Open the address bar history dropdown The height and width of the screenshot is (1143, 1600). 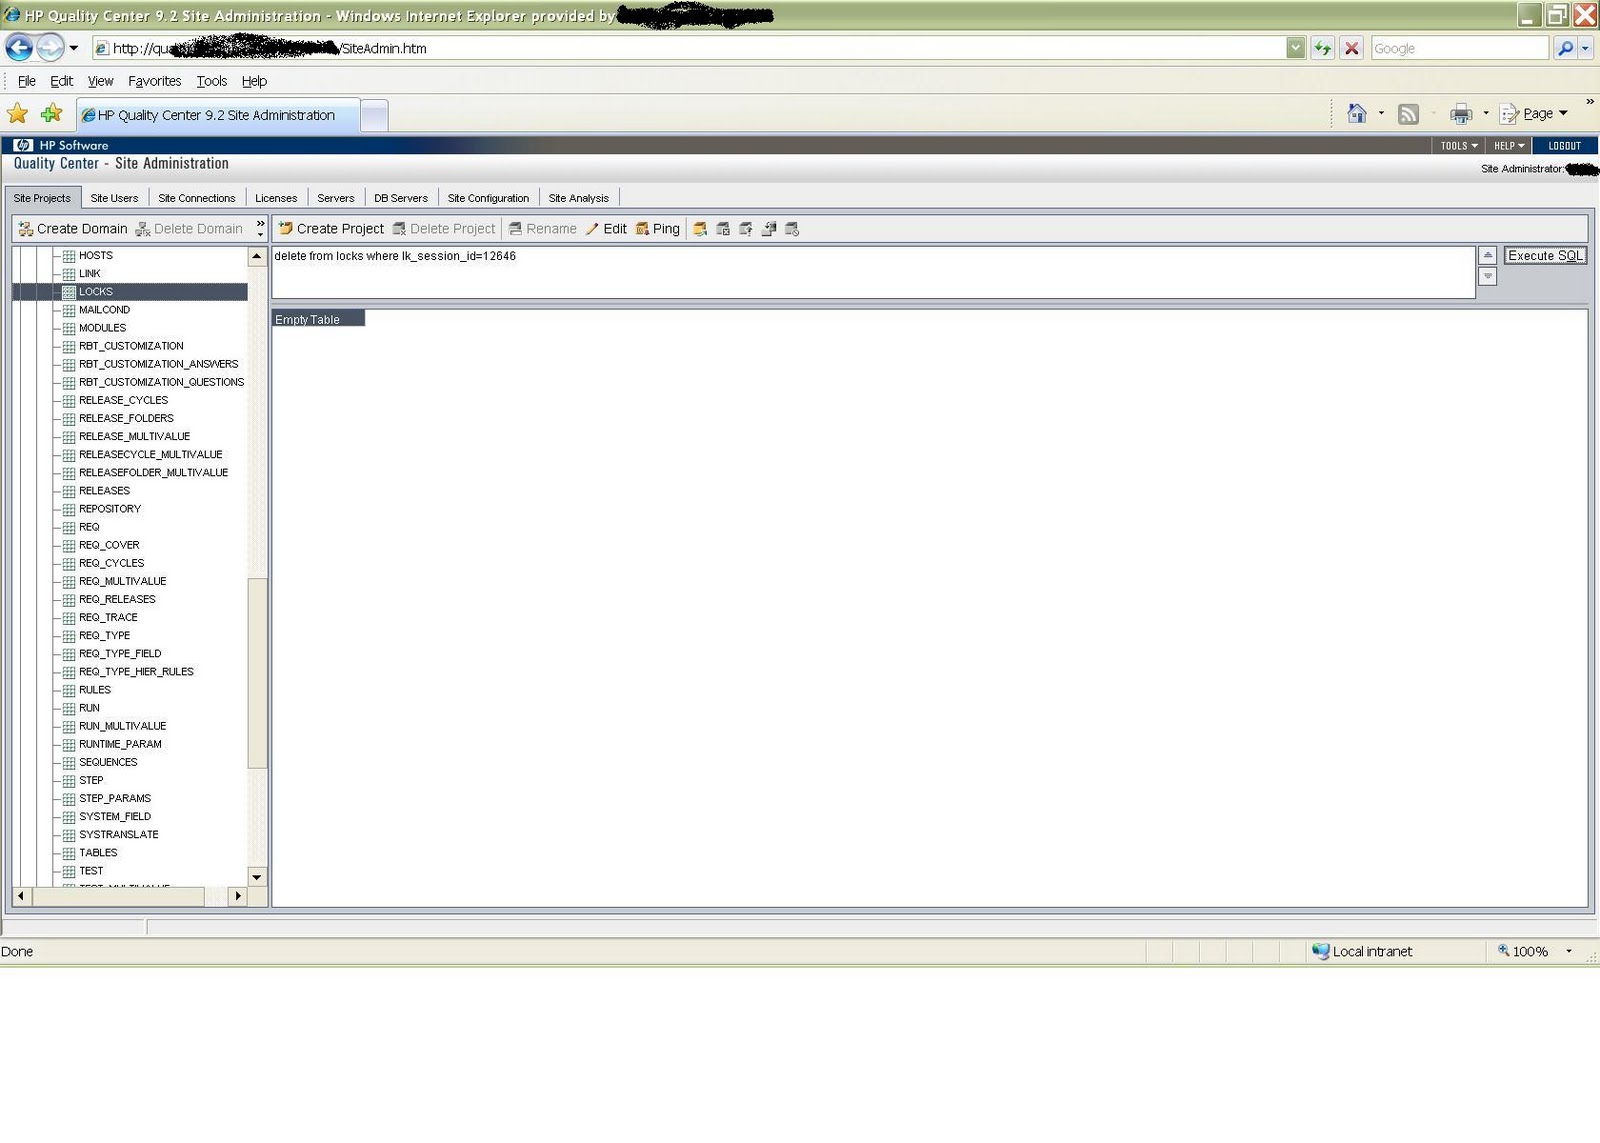[1295, 48]
